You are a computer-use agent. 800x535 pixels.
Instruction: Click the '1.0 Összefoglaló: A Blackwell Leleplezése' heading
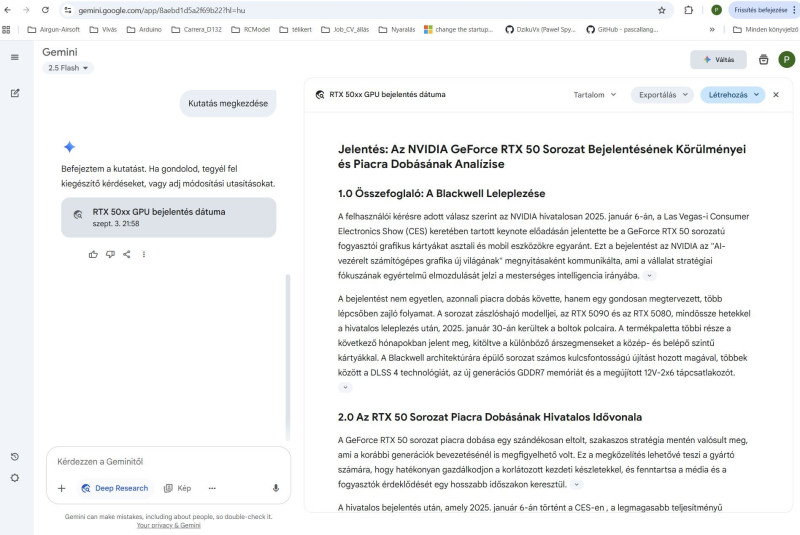[441, 193]
